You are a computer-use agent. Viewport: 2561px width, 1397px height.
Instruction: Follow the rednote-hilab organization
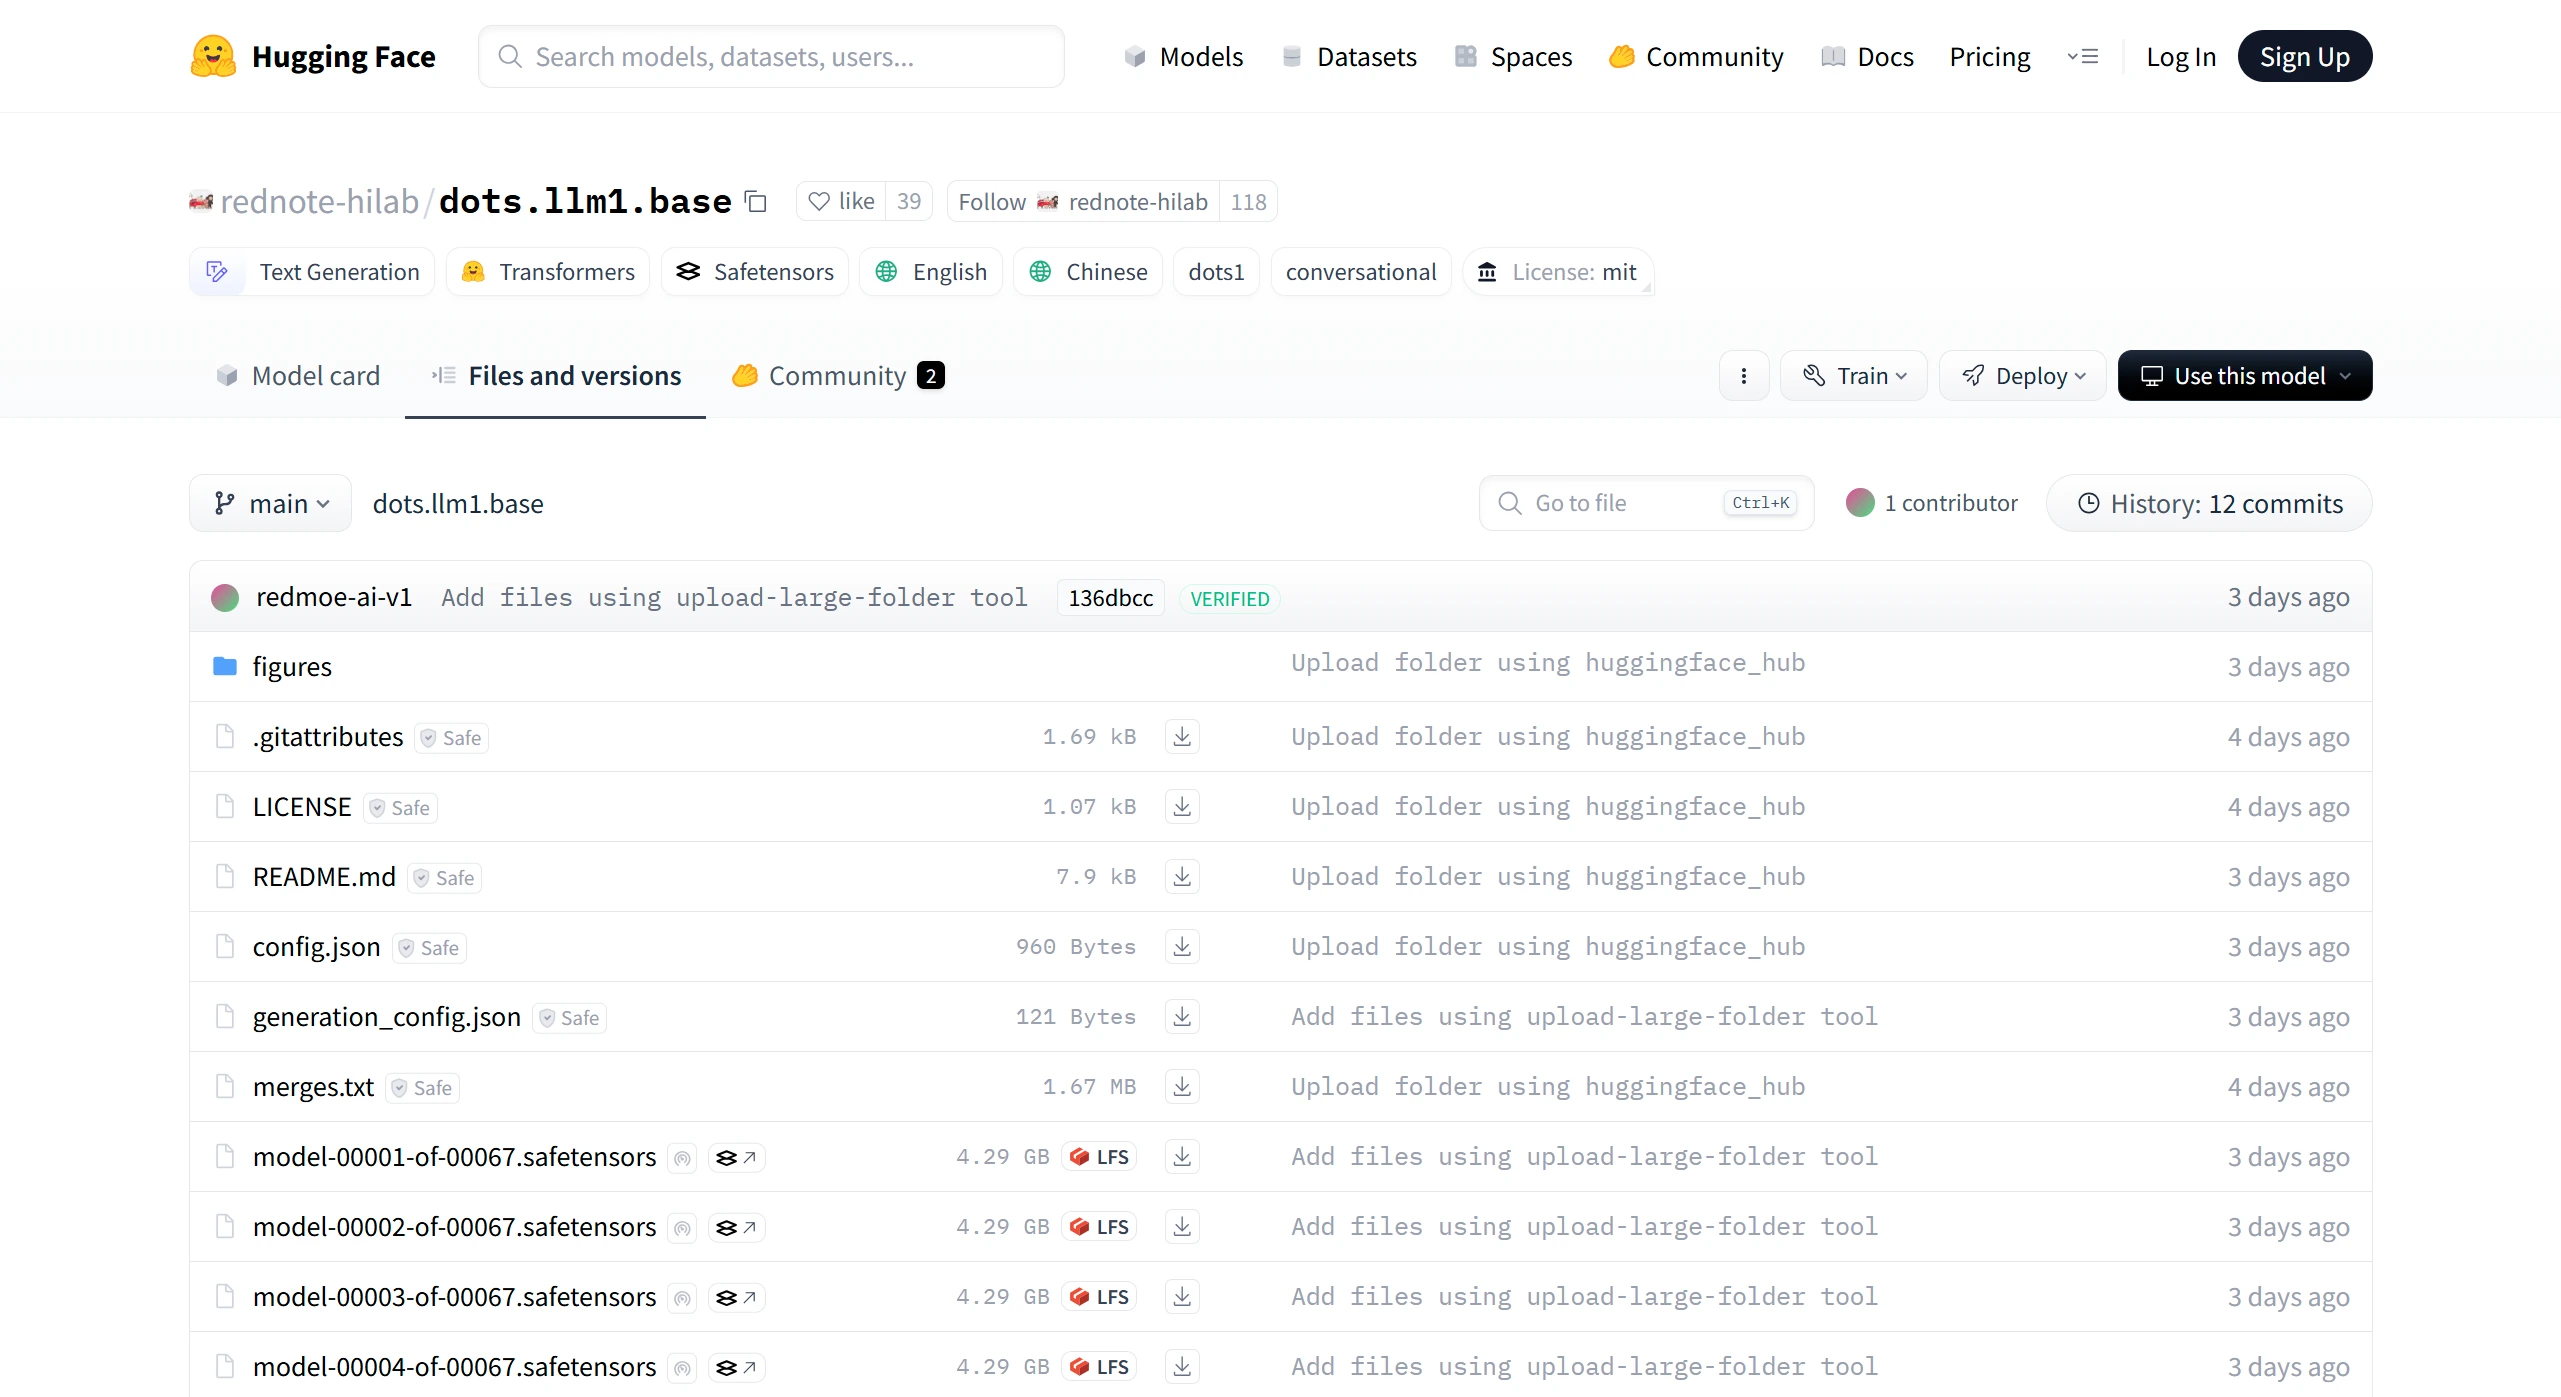pyautogui.click(x=1083, y=202)
